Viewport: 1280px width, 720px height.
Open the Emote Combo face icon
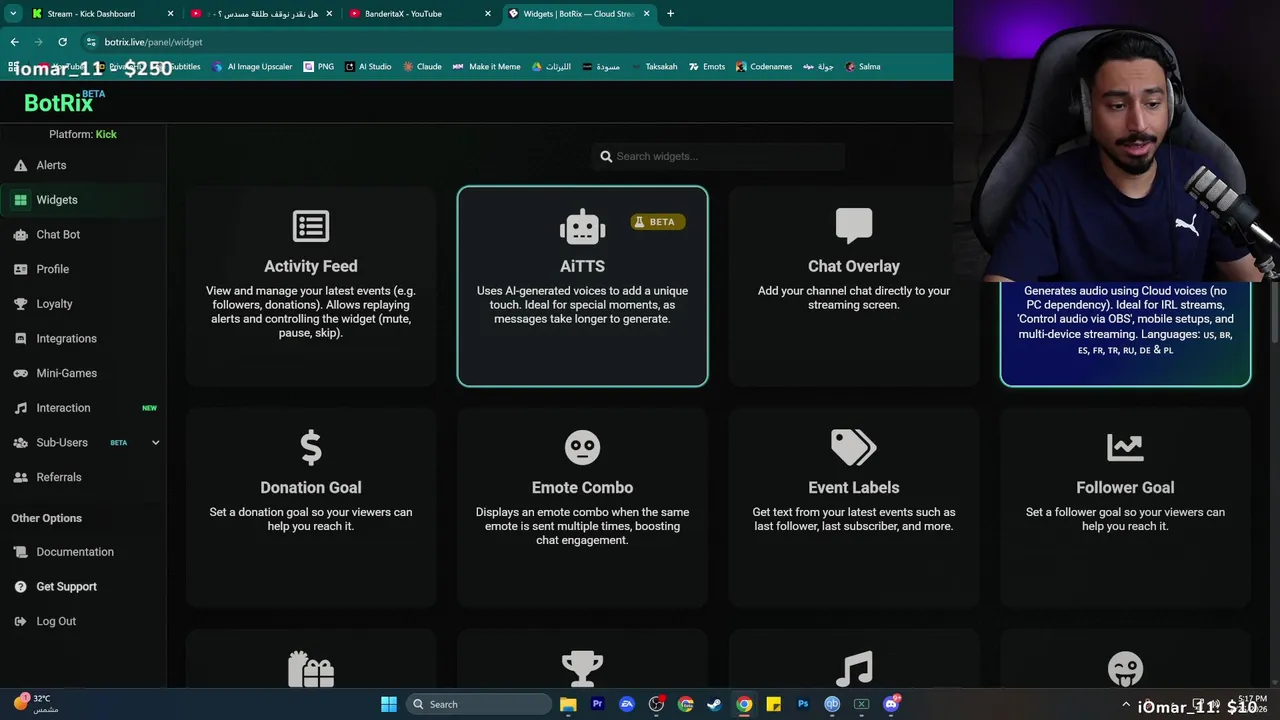582,447
